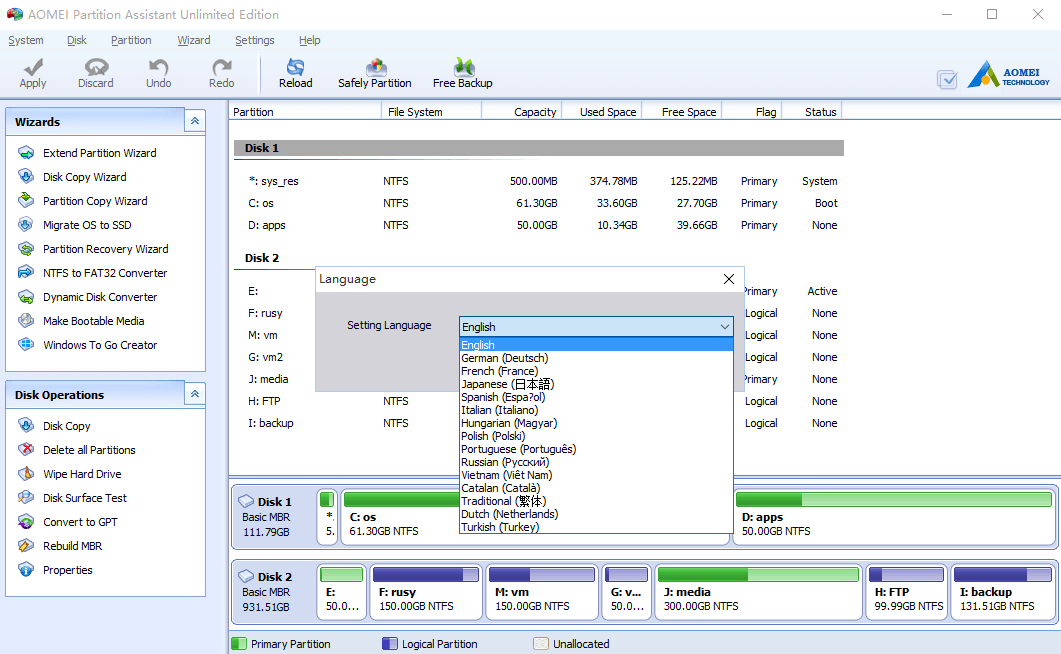Open the Settings menu
The width and height of the screenshot is (1061, 654).
254,41
